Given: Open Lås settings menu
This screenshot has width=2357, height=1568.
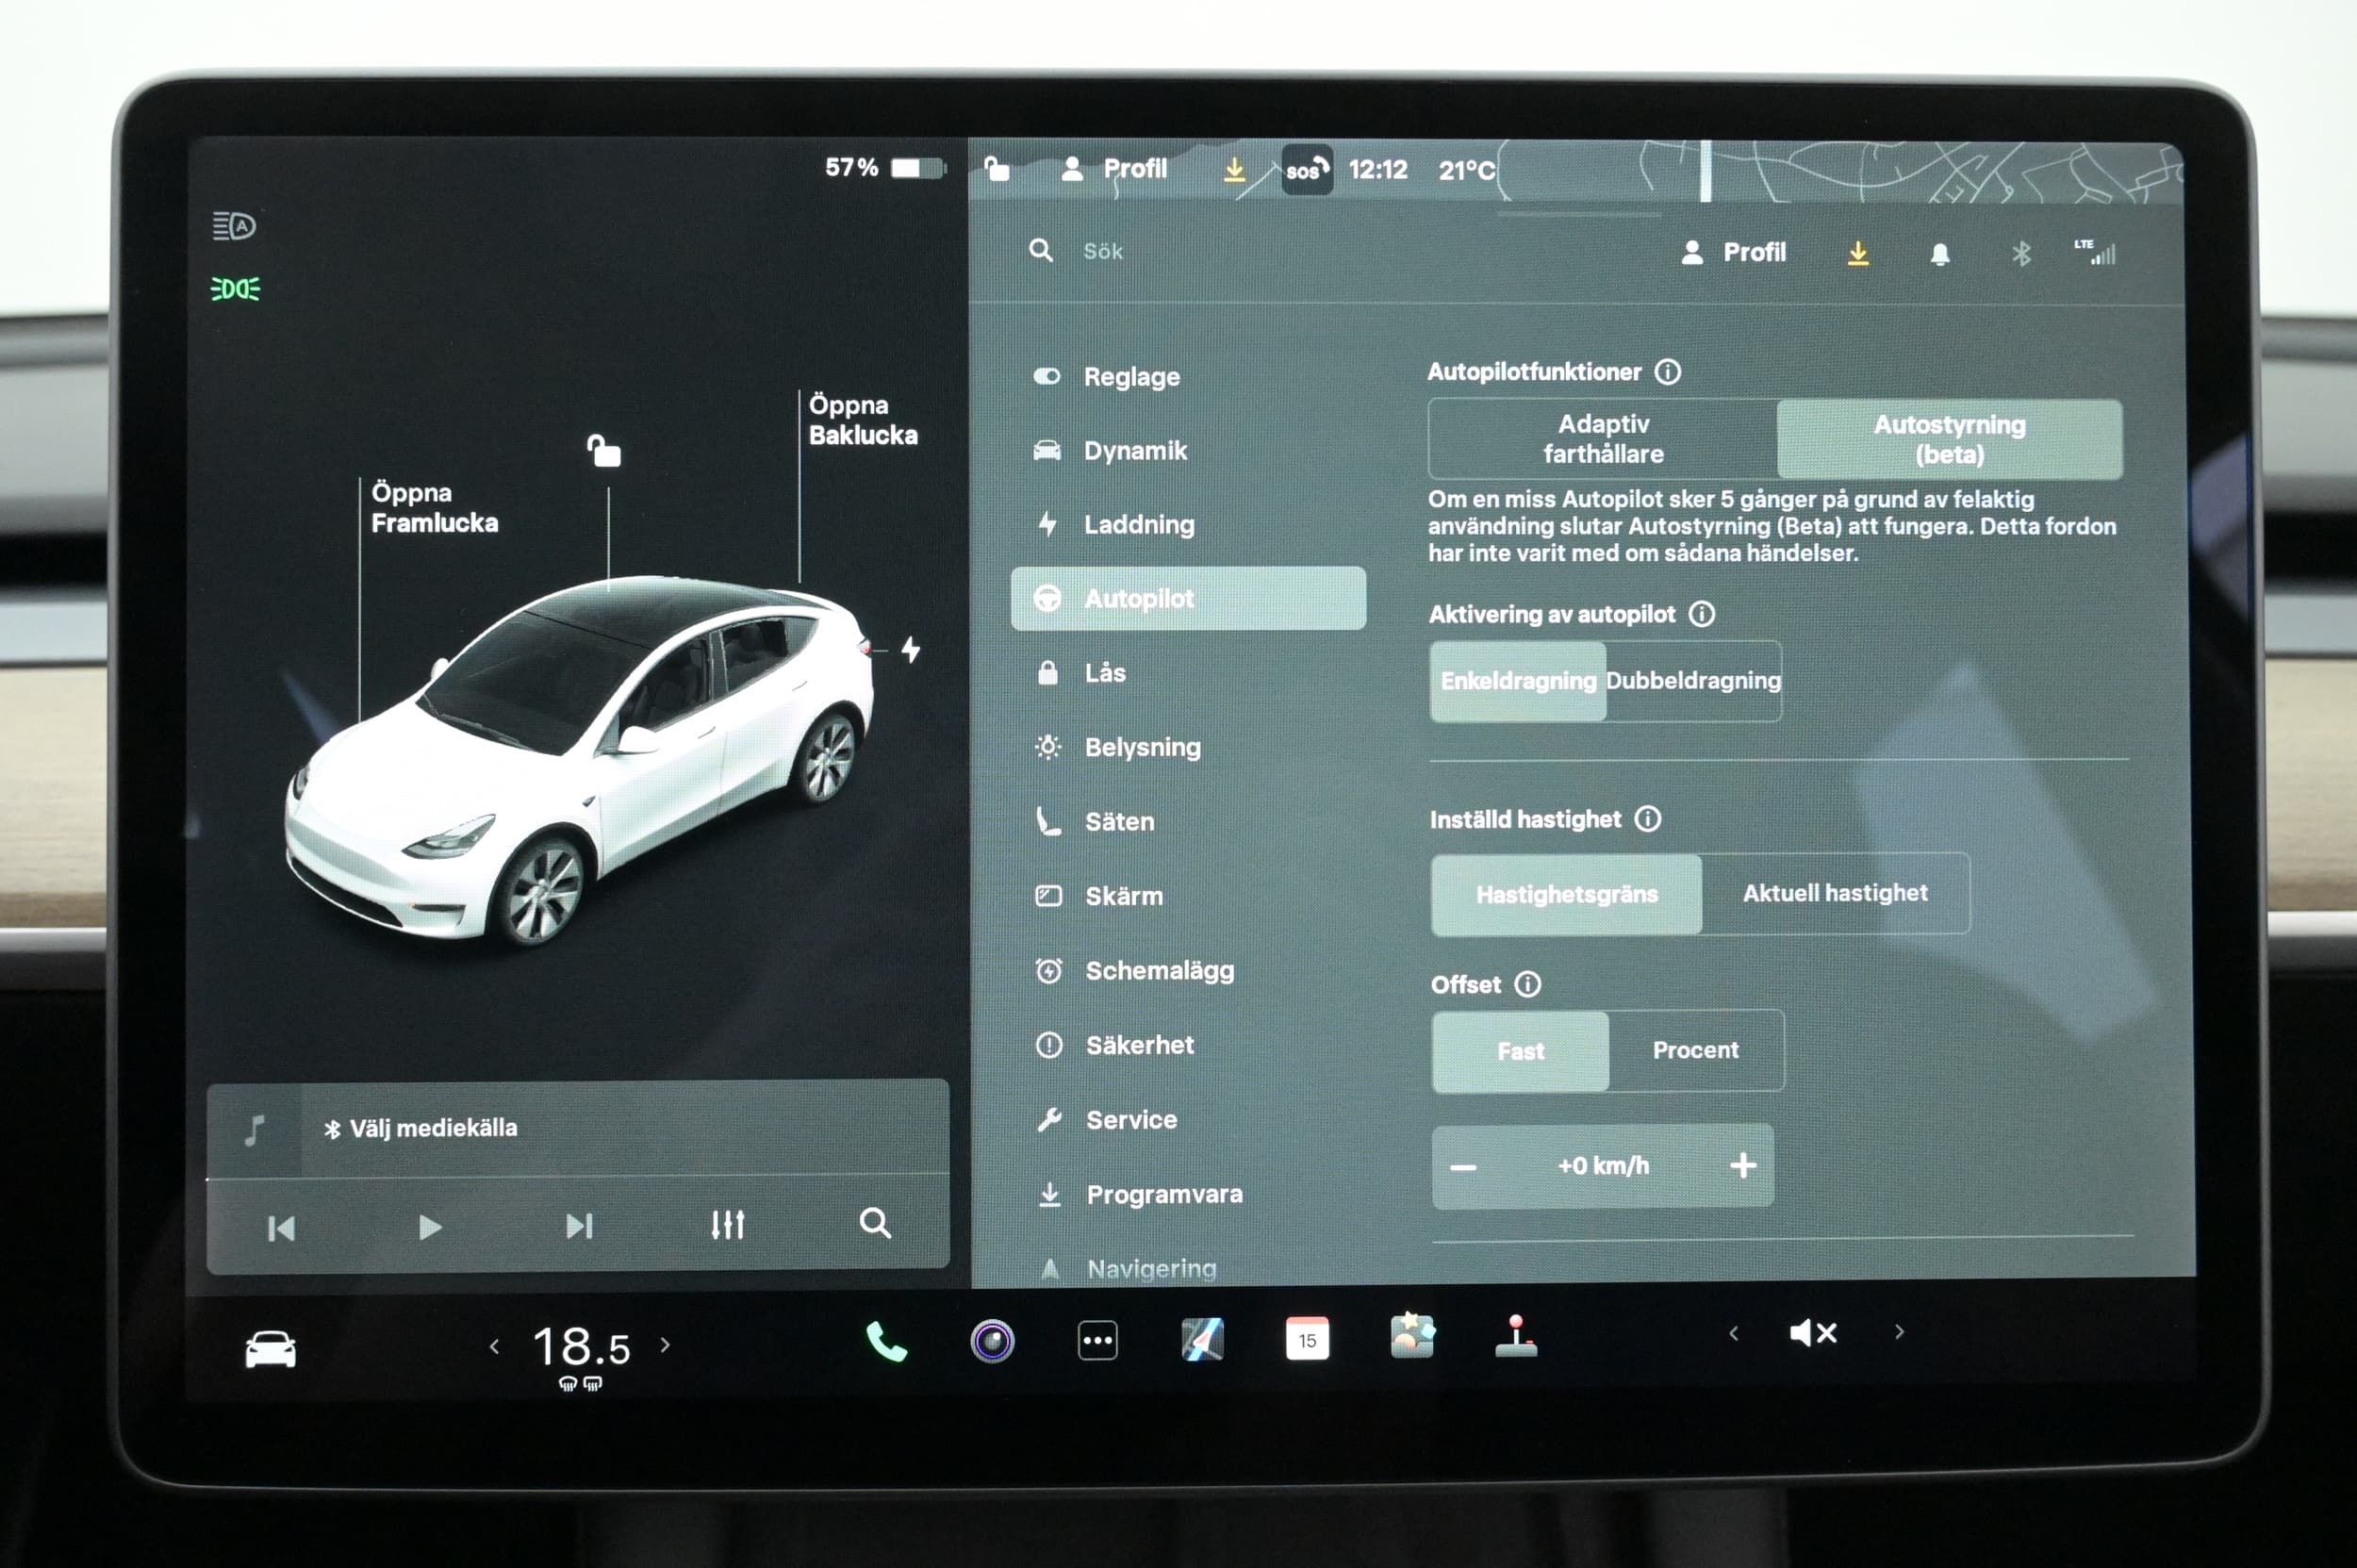Looking at the screenshot, I should (1188, 673).
